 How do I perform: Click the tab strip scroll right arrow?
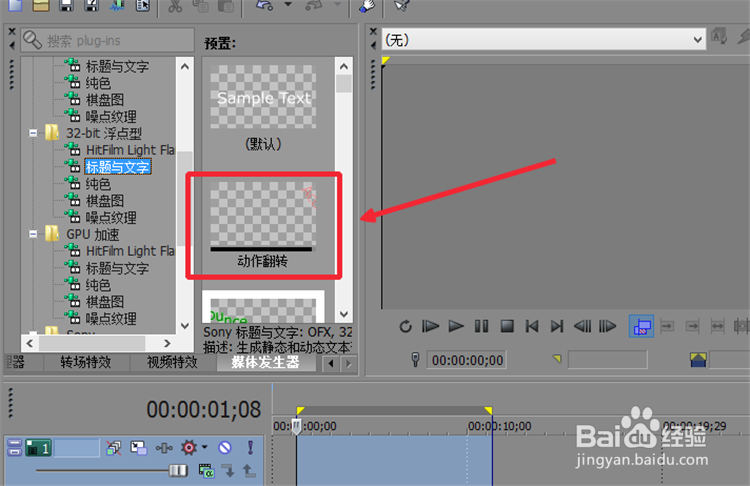(x=349, y=364)
